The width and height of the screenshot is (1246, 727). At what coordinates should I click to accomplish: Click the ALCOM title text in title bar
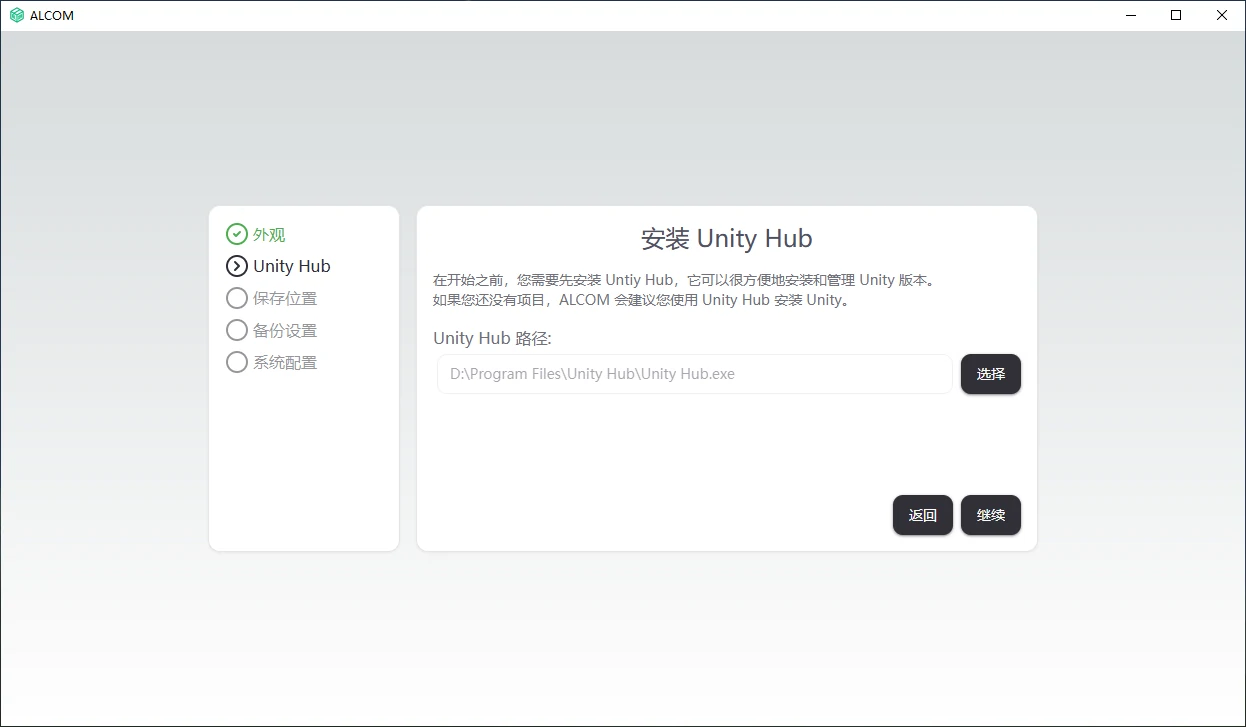tap(52, 14)
